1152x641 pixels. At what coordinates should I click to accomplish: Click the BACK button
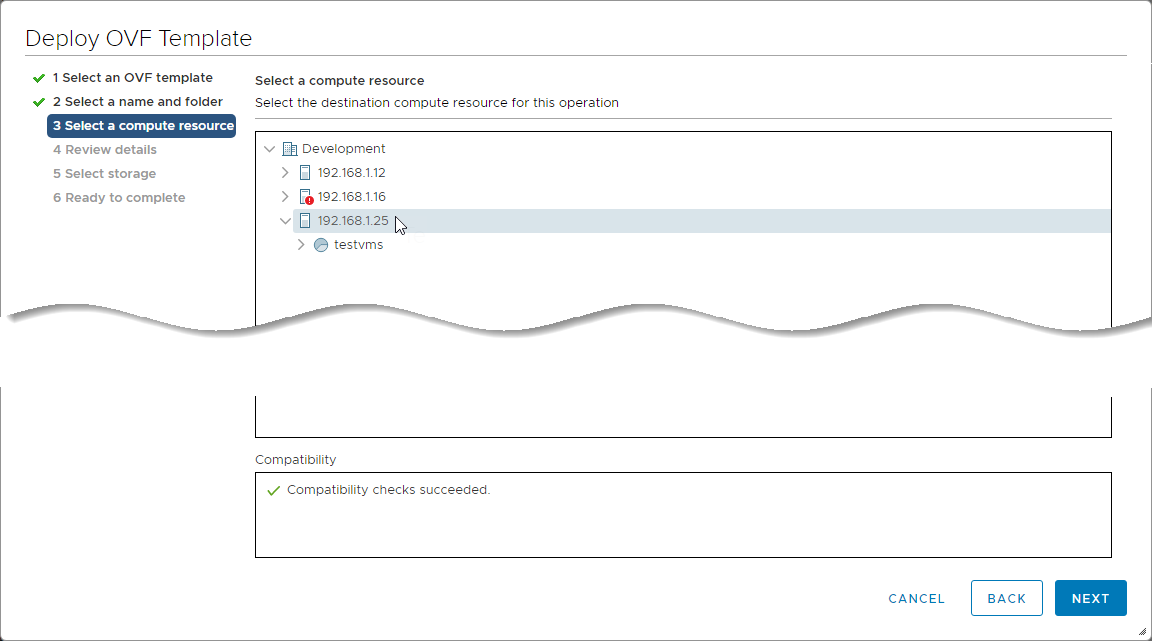coord(1006,598)
